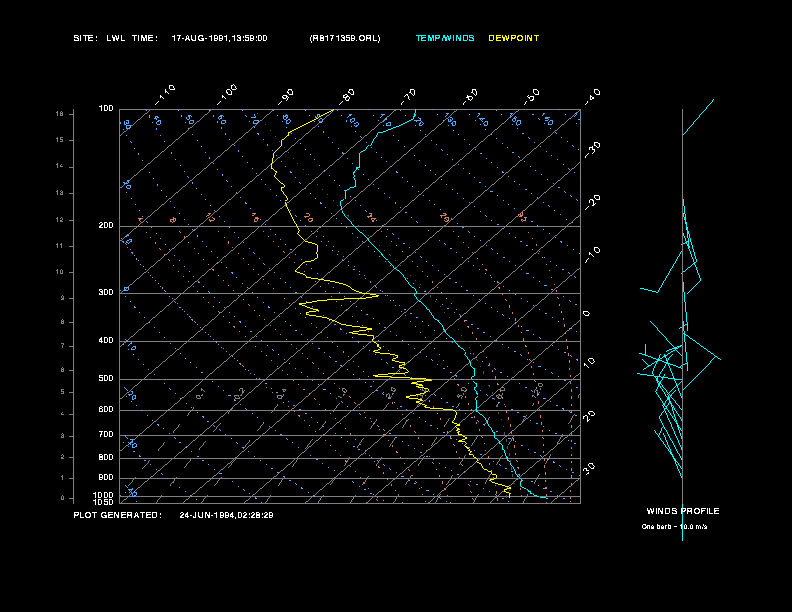The width and height of the screenshot is (792, 612).
Task: Click the '-30' temperature label on right axis
Action: pos(592,150)
